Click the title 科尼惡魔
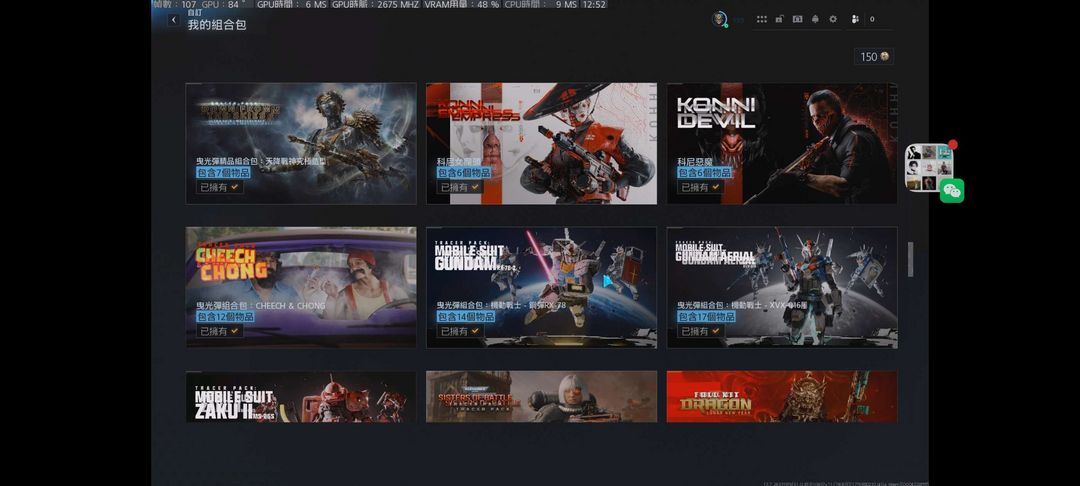 coord(694,161)
